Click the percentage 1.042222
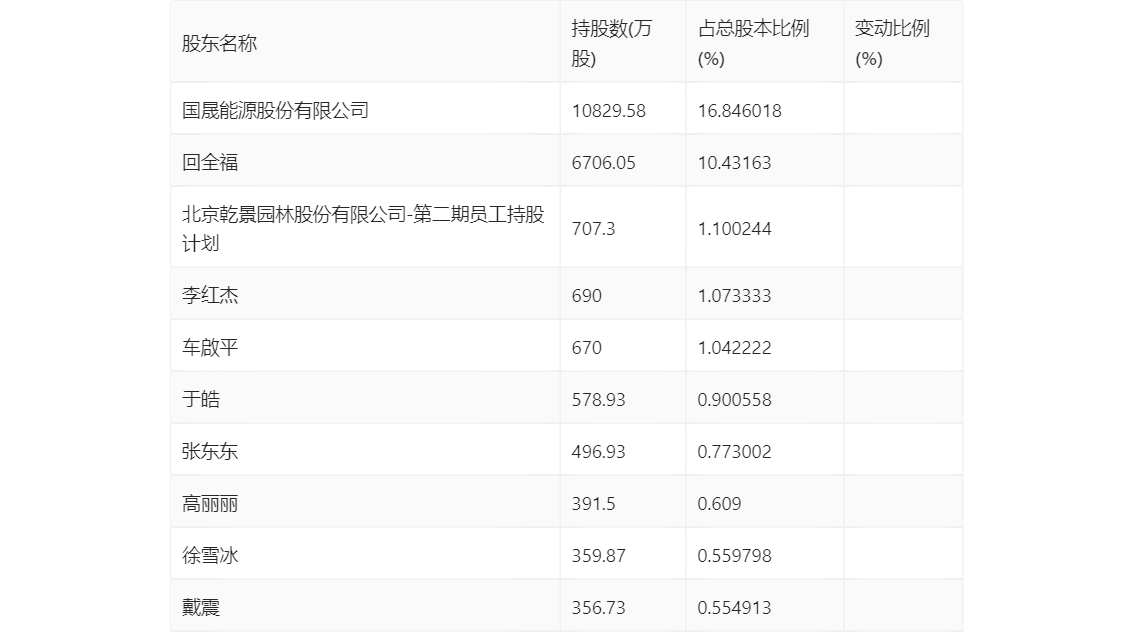The height and width of the screenshot is (632, 1134). tap(734, 348)
